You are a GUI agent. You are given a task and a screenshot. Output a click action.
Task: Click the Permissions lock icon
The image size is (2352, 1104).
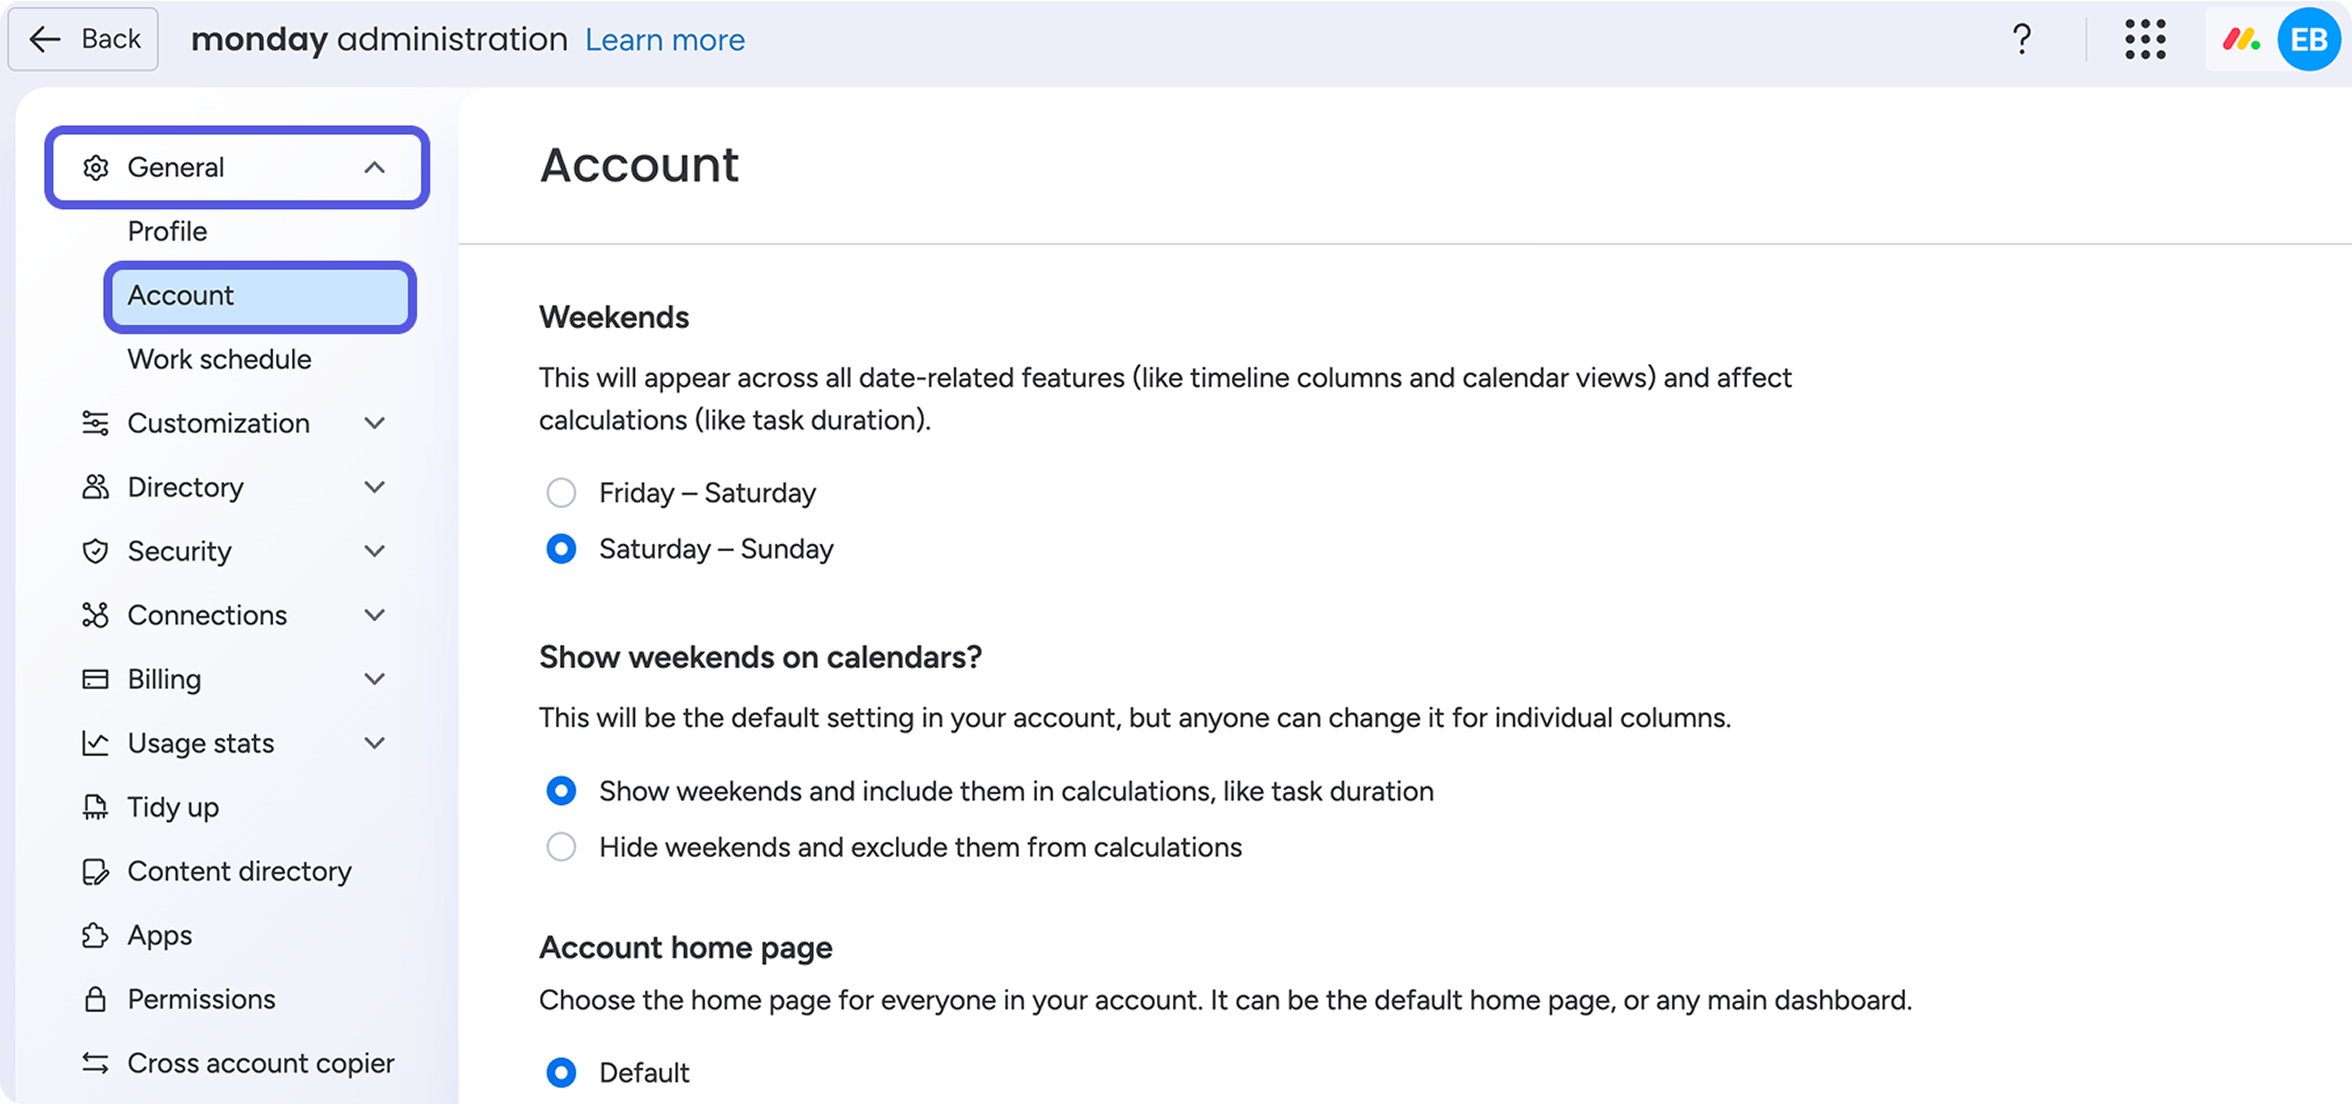95,999
